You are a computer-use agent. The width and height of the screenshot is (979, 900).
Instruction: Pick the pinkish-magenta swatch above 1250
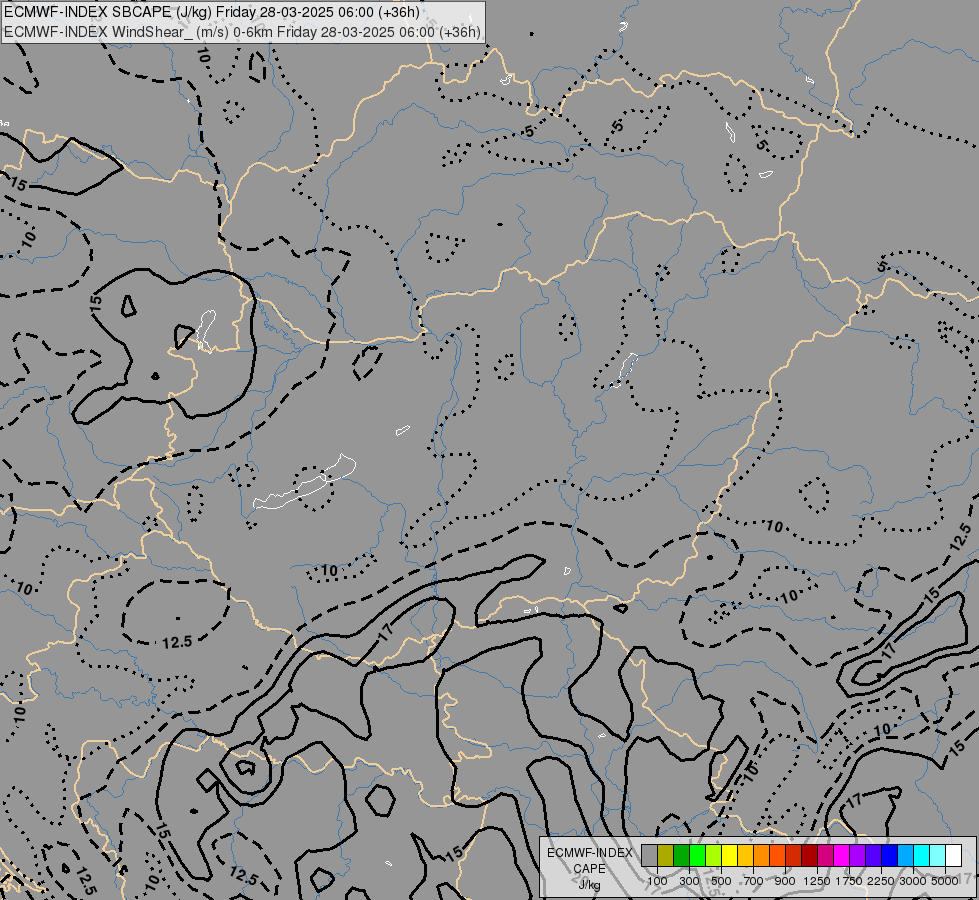(x=825, y=855)
